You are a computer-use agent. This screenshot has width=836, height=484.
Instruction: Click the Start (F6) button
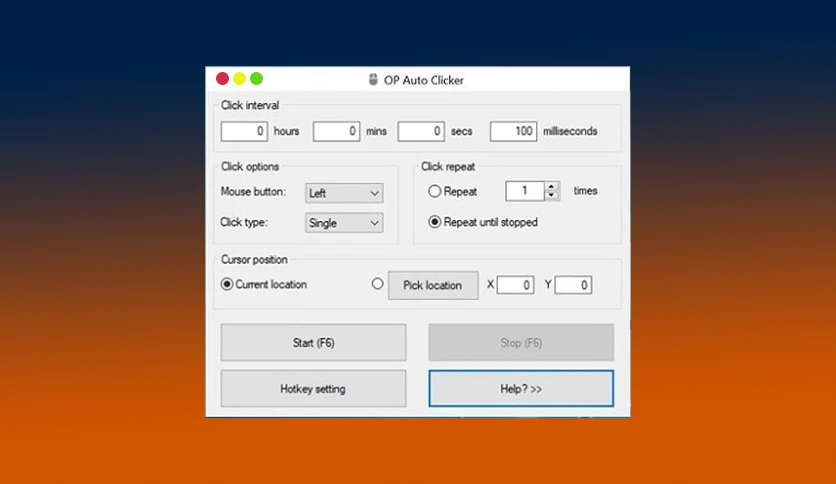314,342
